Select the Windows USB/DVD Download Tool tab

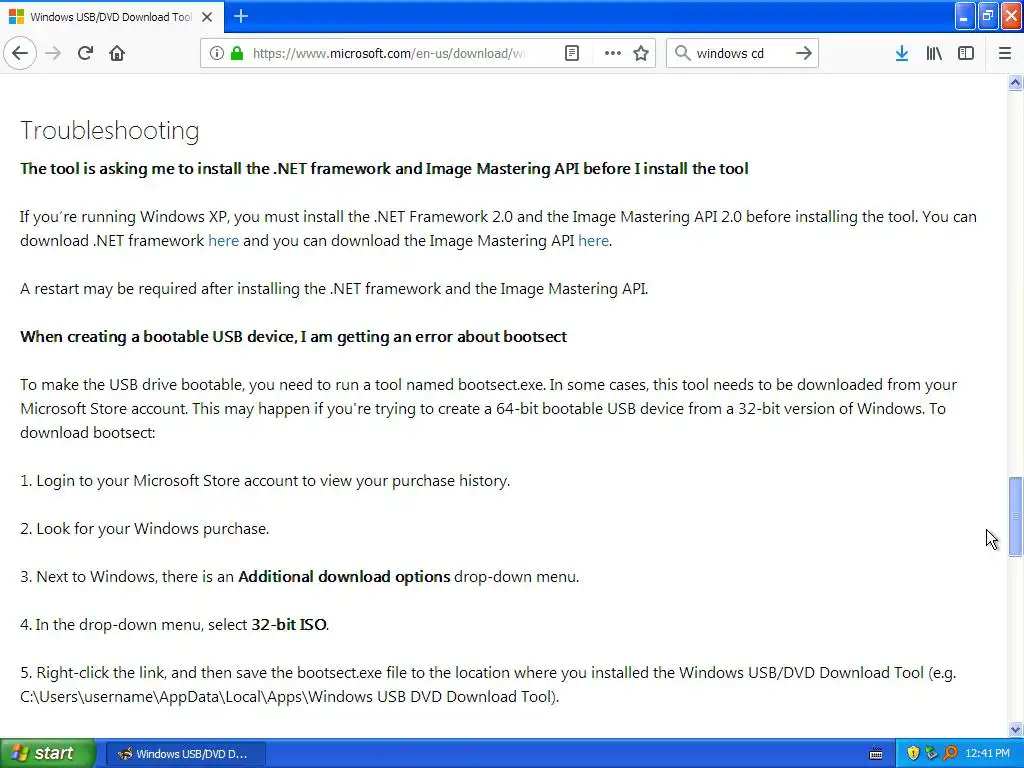pyautogui.click(x=111, y=17)
